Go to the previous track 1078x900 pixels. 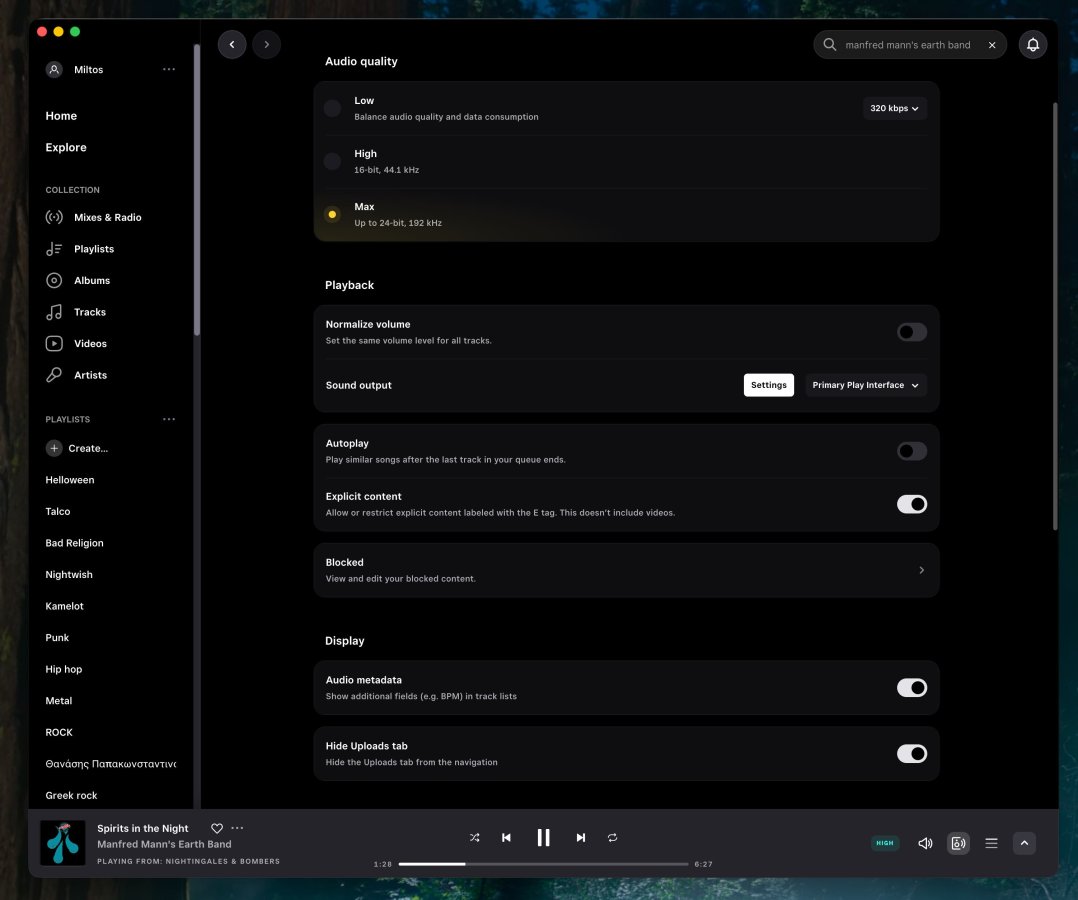pos(507,838)
